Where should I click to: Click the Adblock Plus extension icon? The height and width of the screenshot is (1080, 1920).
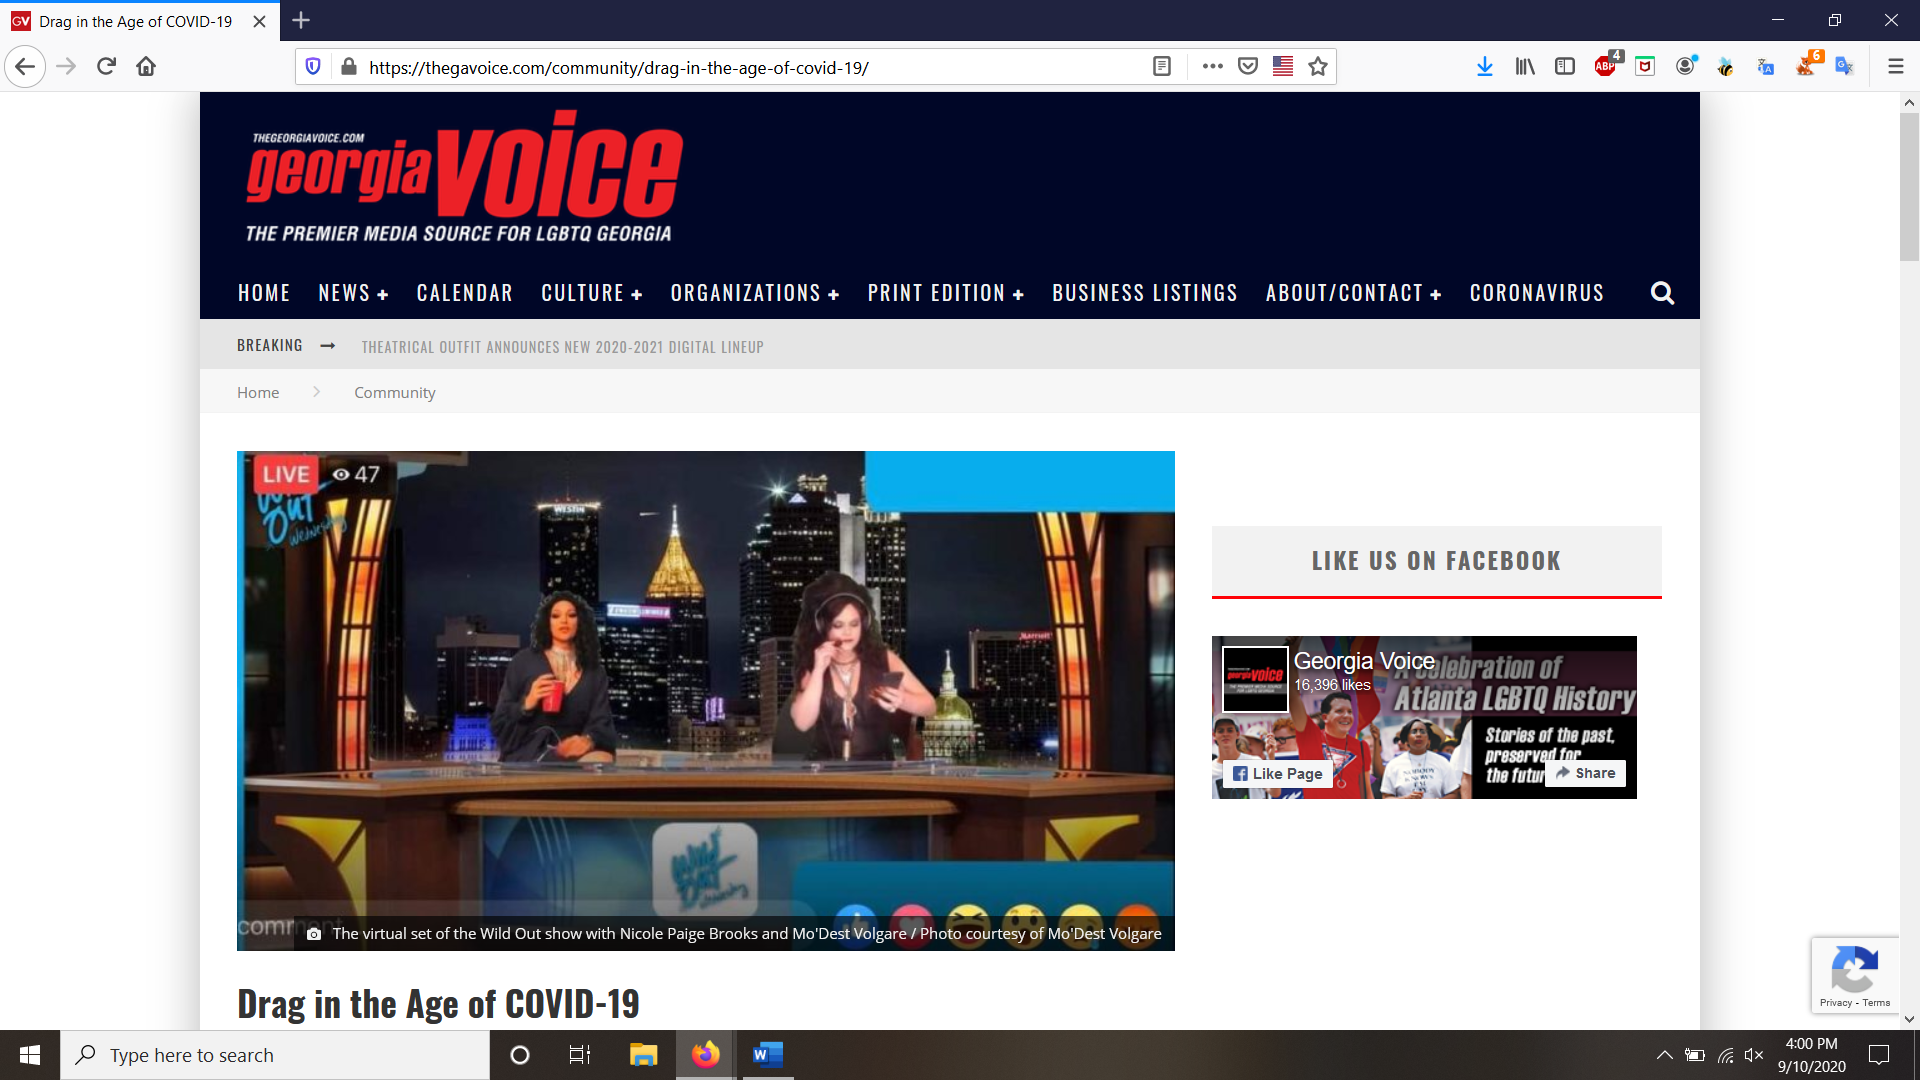1605,67
